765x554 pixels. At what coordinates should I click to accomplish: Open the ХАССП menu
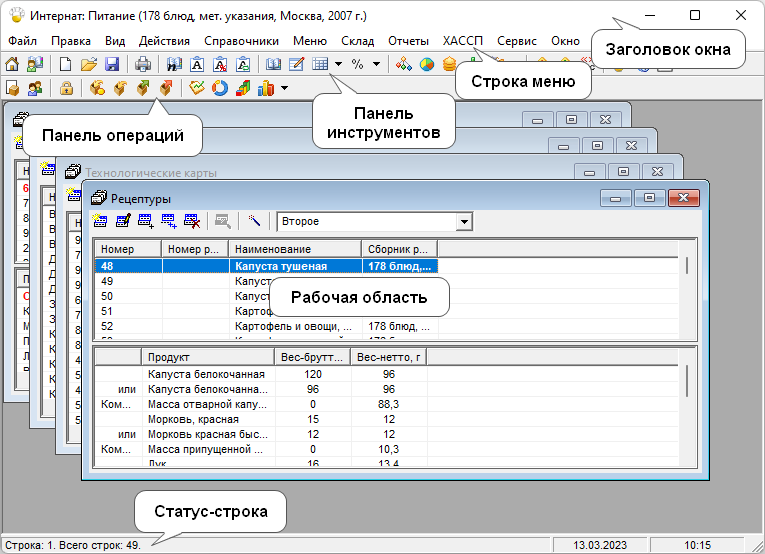point(463,41)
